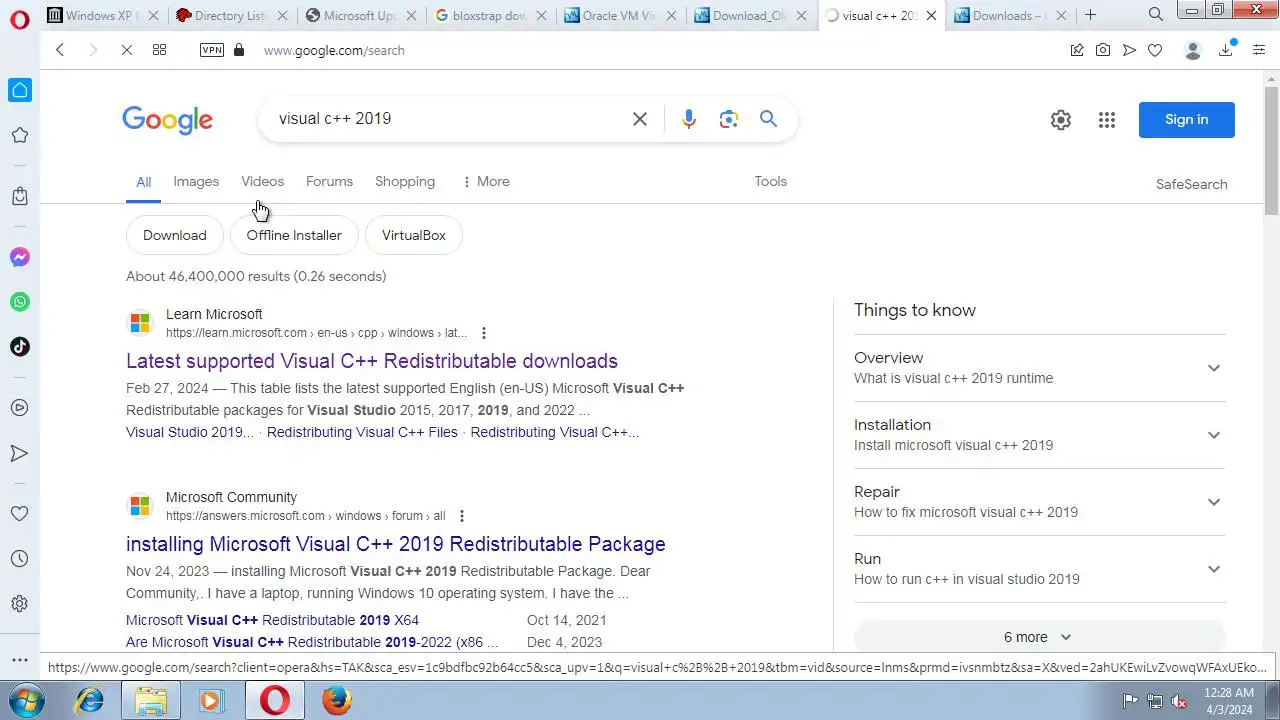Select the Shopping search tab
Screen dimensions: 1280x720
pos(405,182)
